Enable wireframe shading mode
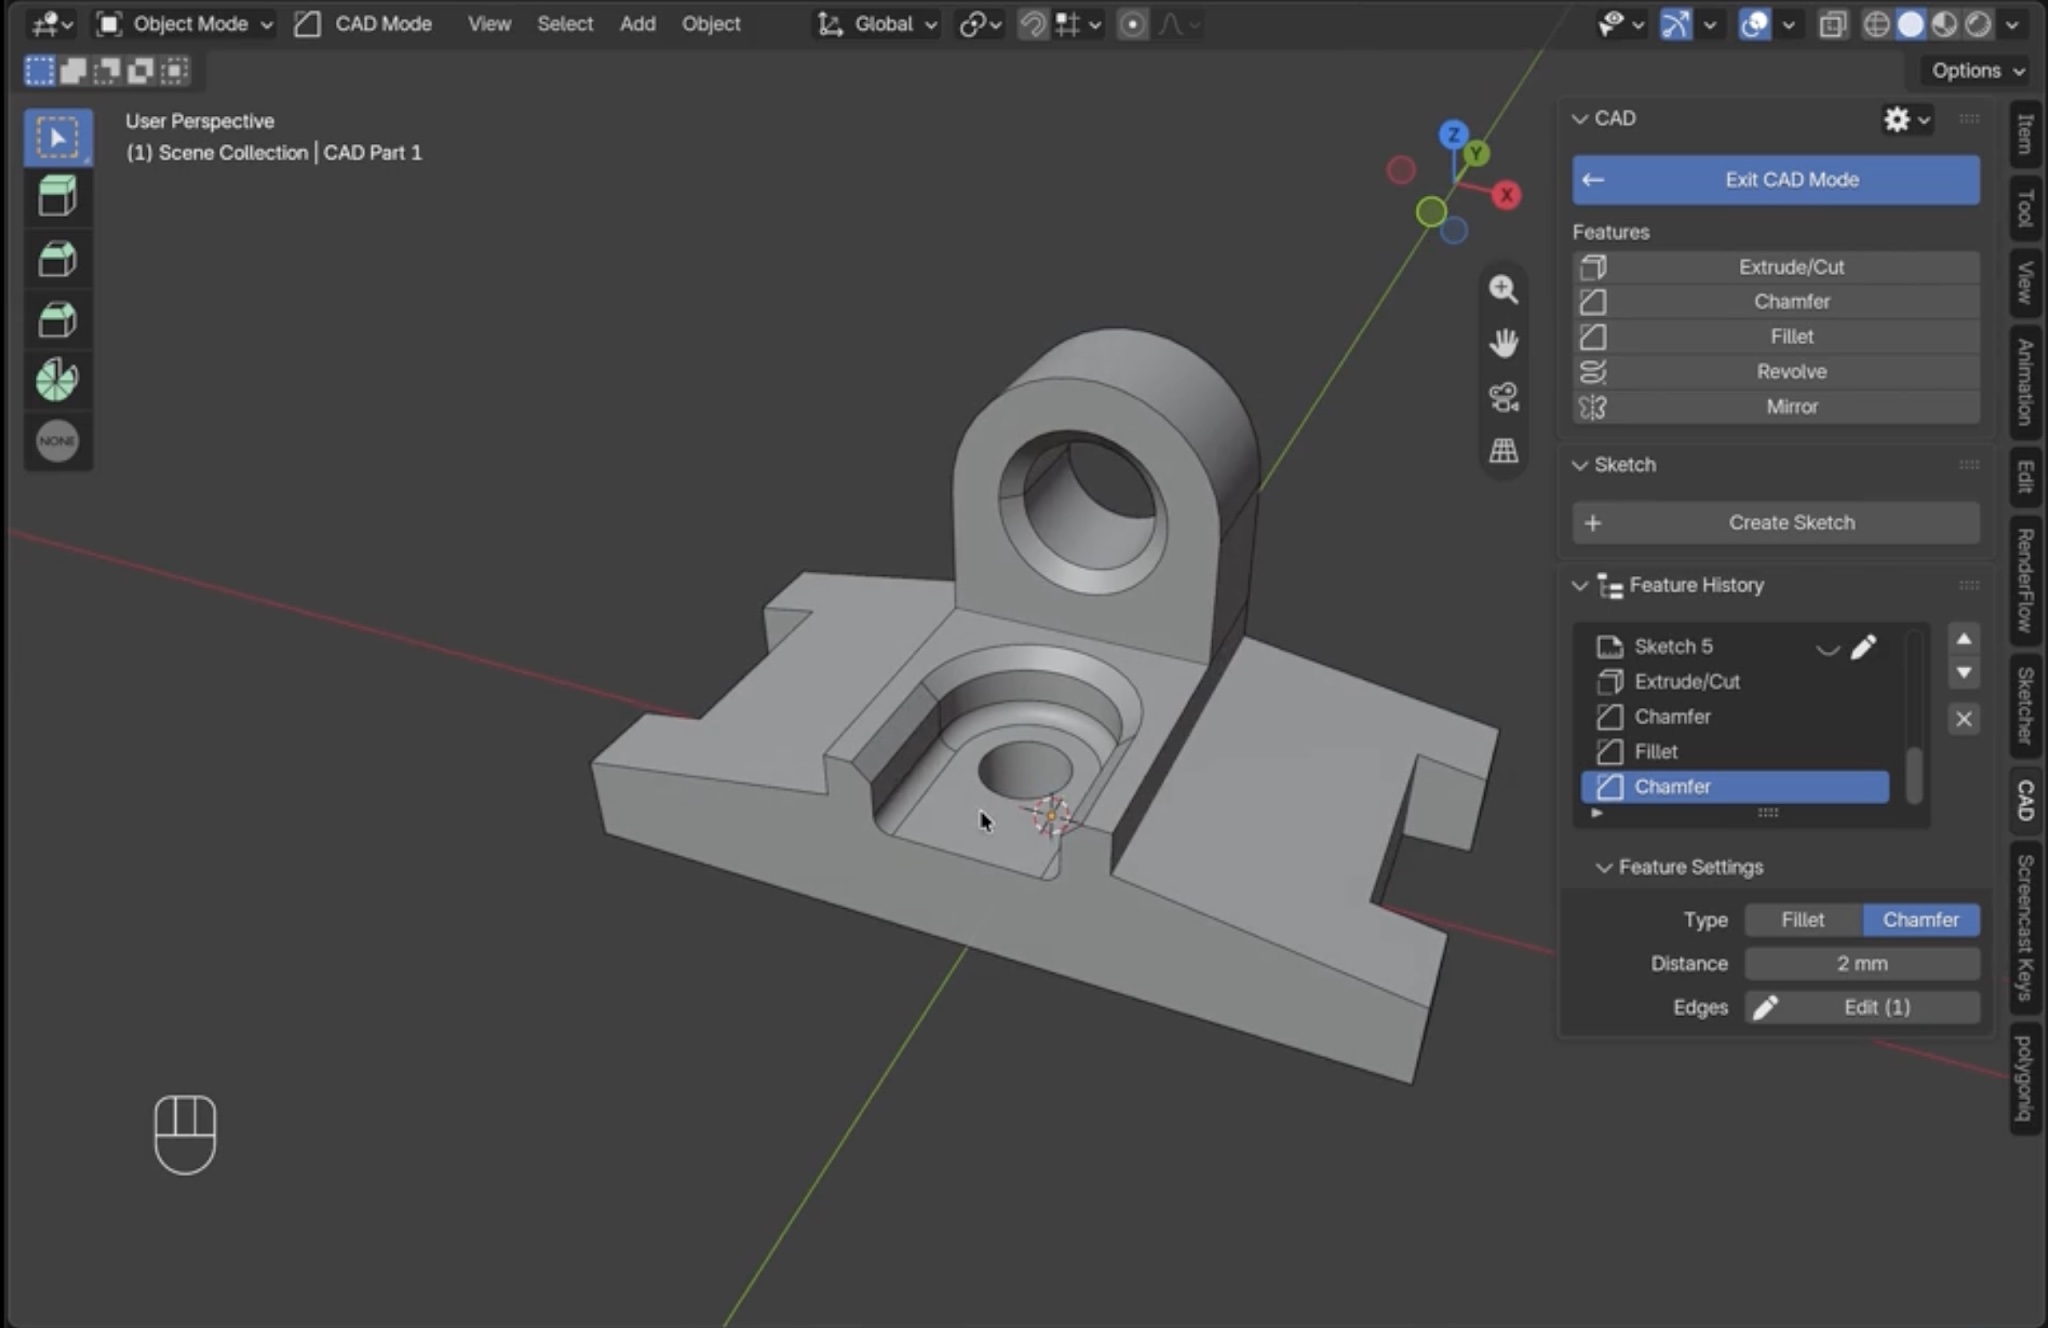Viewport: 2048px width, 1328px height. pyautogui.click(x=1877, y=24)
